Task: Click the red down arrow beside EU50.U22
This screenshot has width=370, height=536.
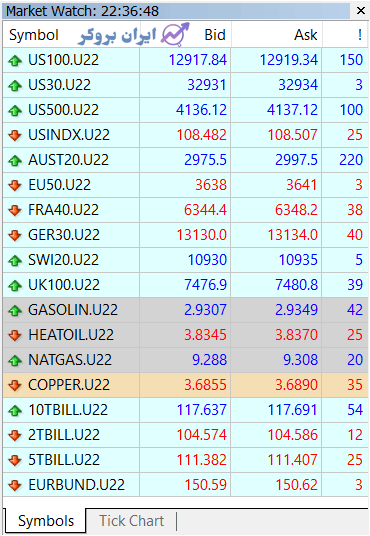Action: point(15,185)
